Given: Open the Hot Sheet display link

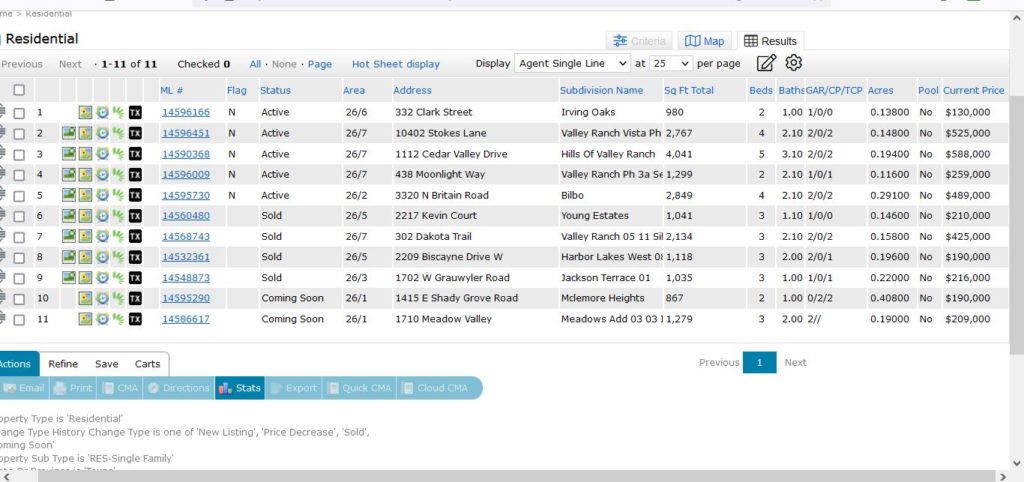Looking at the screenshot, I should tap(396, 64).
